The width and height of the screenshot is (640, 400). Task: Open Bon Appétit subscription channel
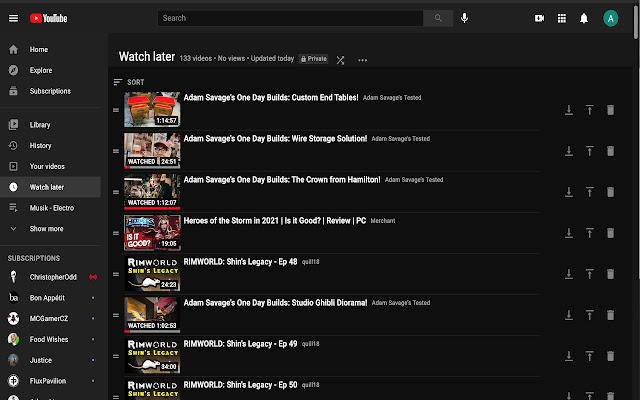click(50, 298)
